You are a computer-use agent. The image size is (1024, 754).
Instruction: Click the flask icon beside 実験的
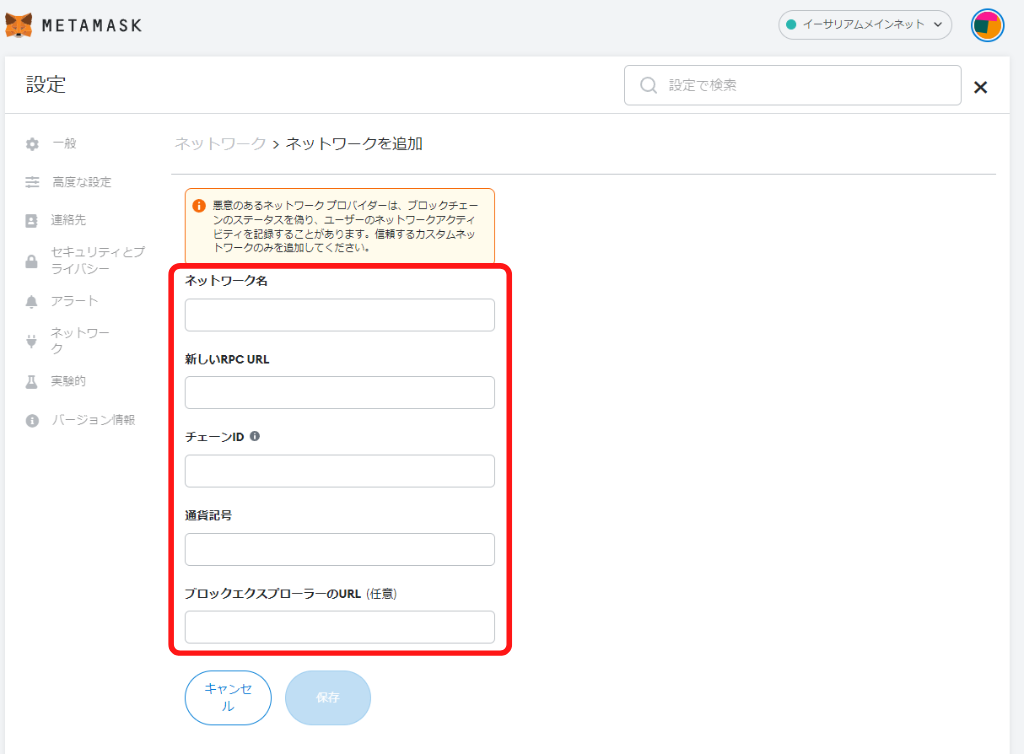click(x=31, y=382)
